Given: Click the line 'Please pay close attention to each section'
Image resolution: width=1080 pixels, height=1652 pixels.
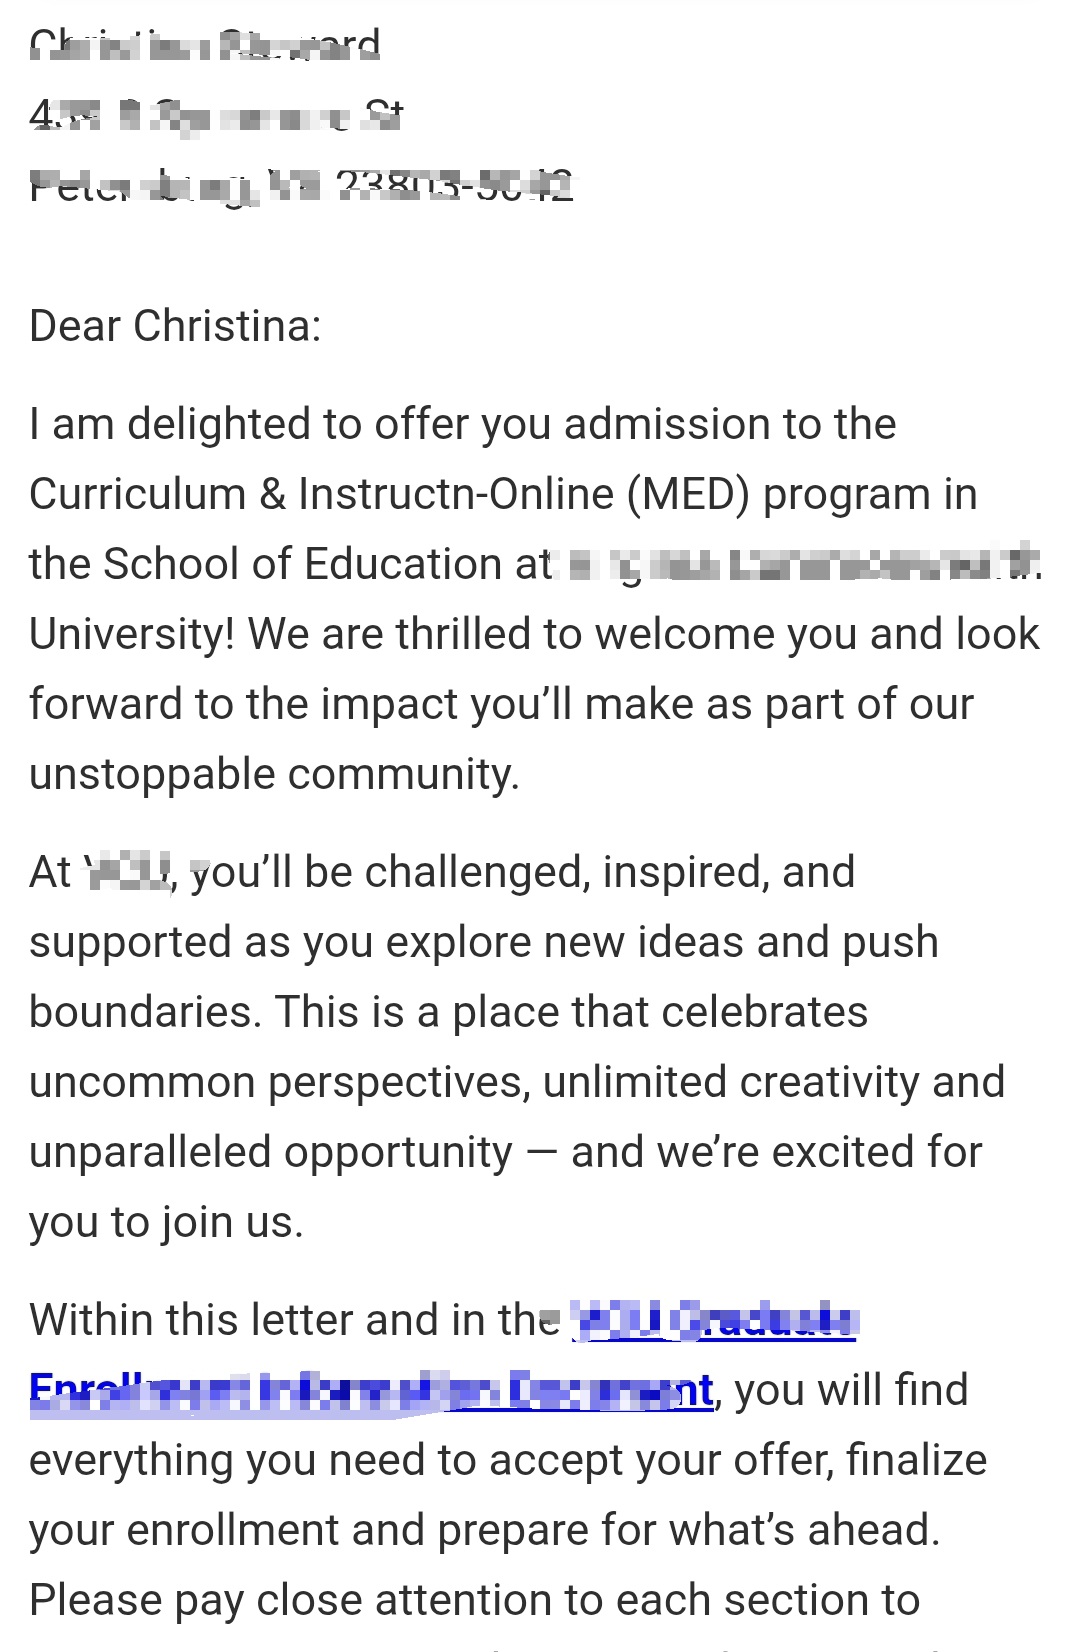Looking at the screenshot, I should (x=475, y=1601).
